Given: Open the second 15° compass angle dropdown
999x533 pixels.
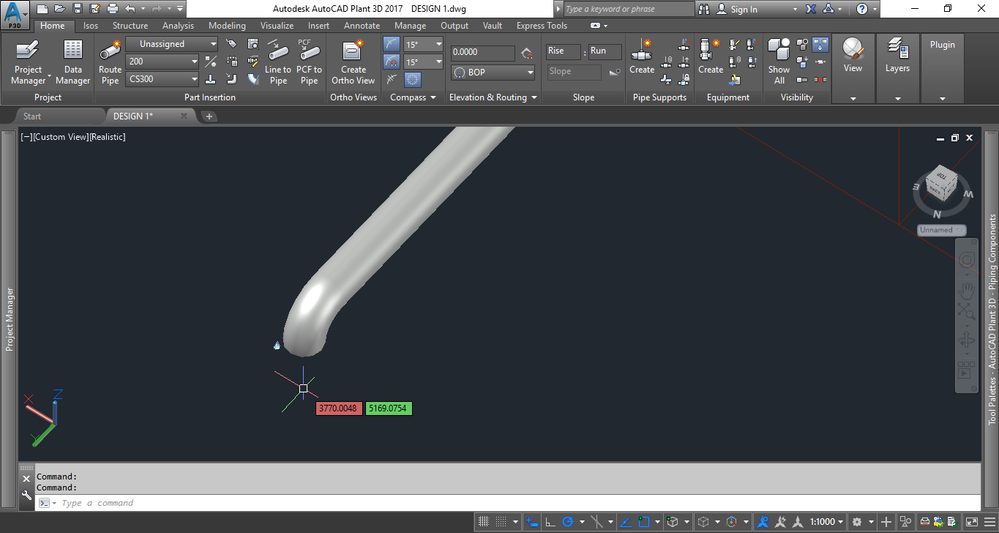Looking at the screenshot, I should pyautogui.click(x=423, y=62).
